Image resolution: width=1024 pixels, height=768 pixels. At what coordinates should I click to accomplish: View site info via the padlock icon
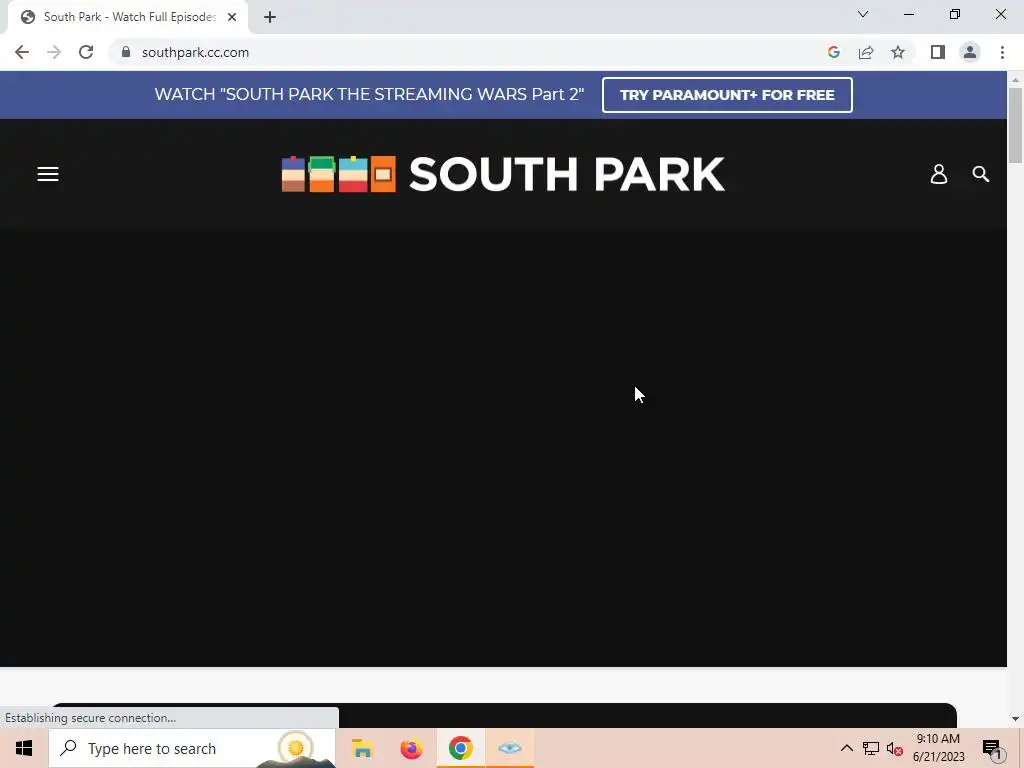point(126,52)
